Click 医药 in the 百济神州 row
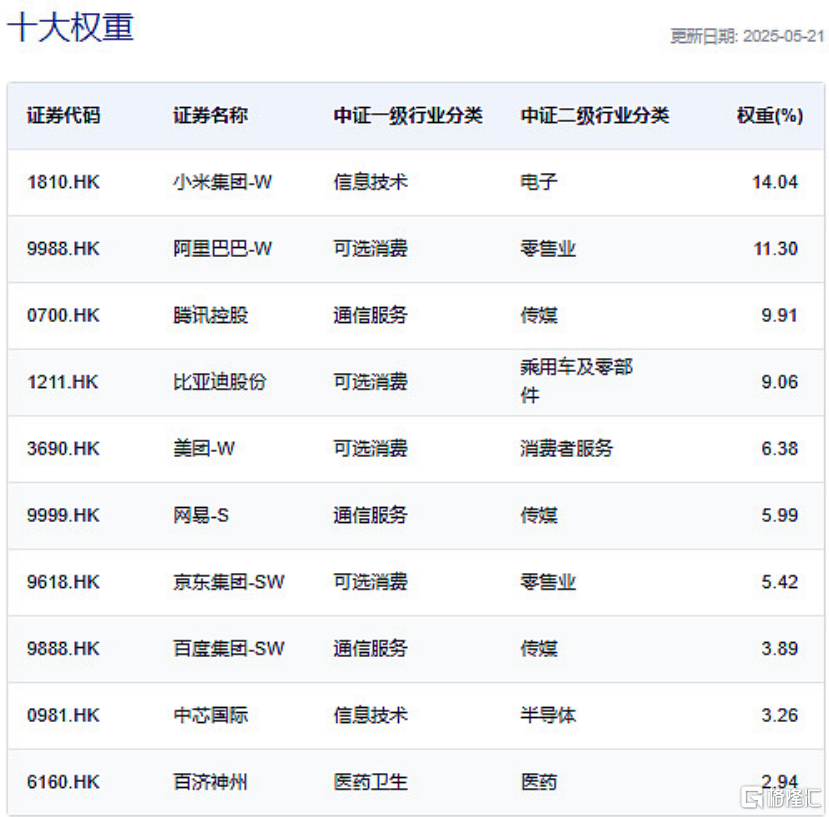Image resolution: width=829 pixels, height=817 pixels. [539, 782]
